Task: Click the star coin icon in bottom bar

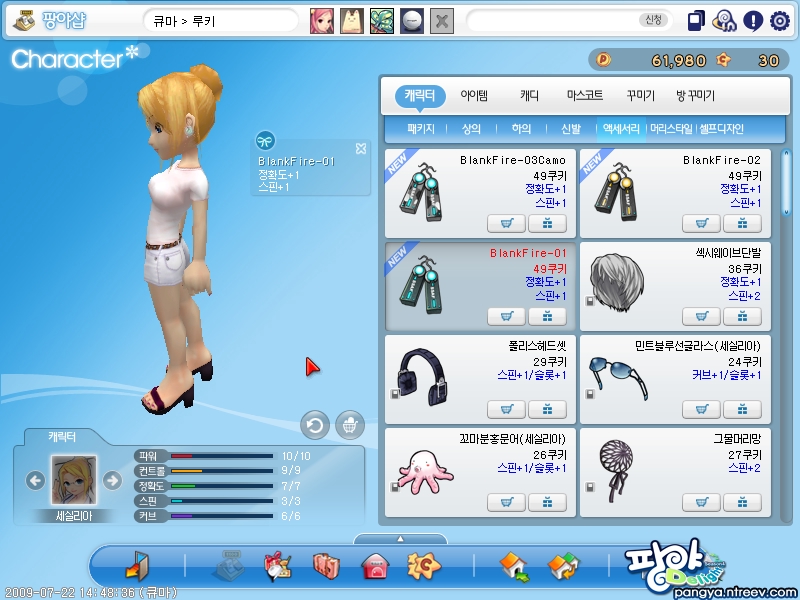Action: click(423, 565)
